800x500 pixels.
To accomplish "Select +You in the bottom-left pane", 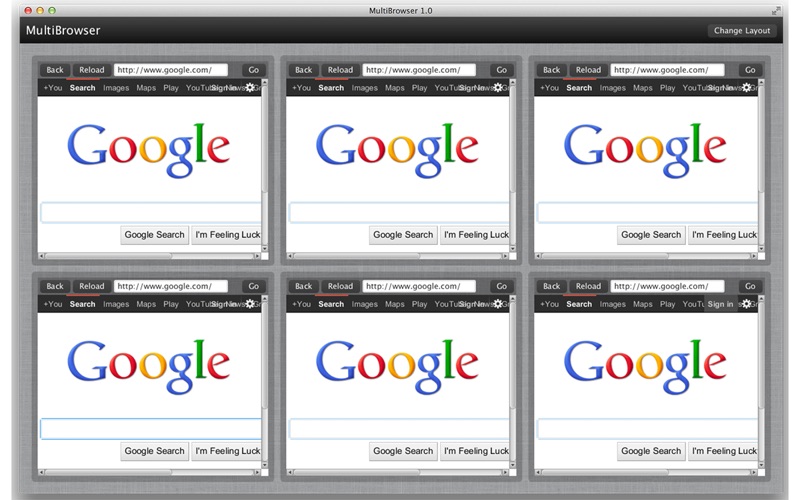I will point(53,304).
